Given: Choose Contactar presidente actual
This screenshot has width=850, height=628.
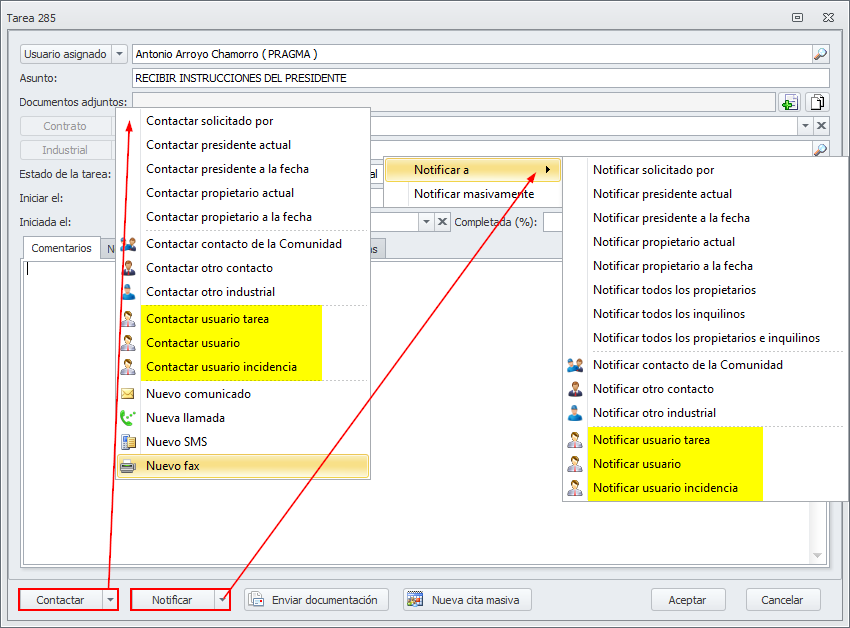Looking at the screenshot, I should pos(243,145).
